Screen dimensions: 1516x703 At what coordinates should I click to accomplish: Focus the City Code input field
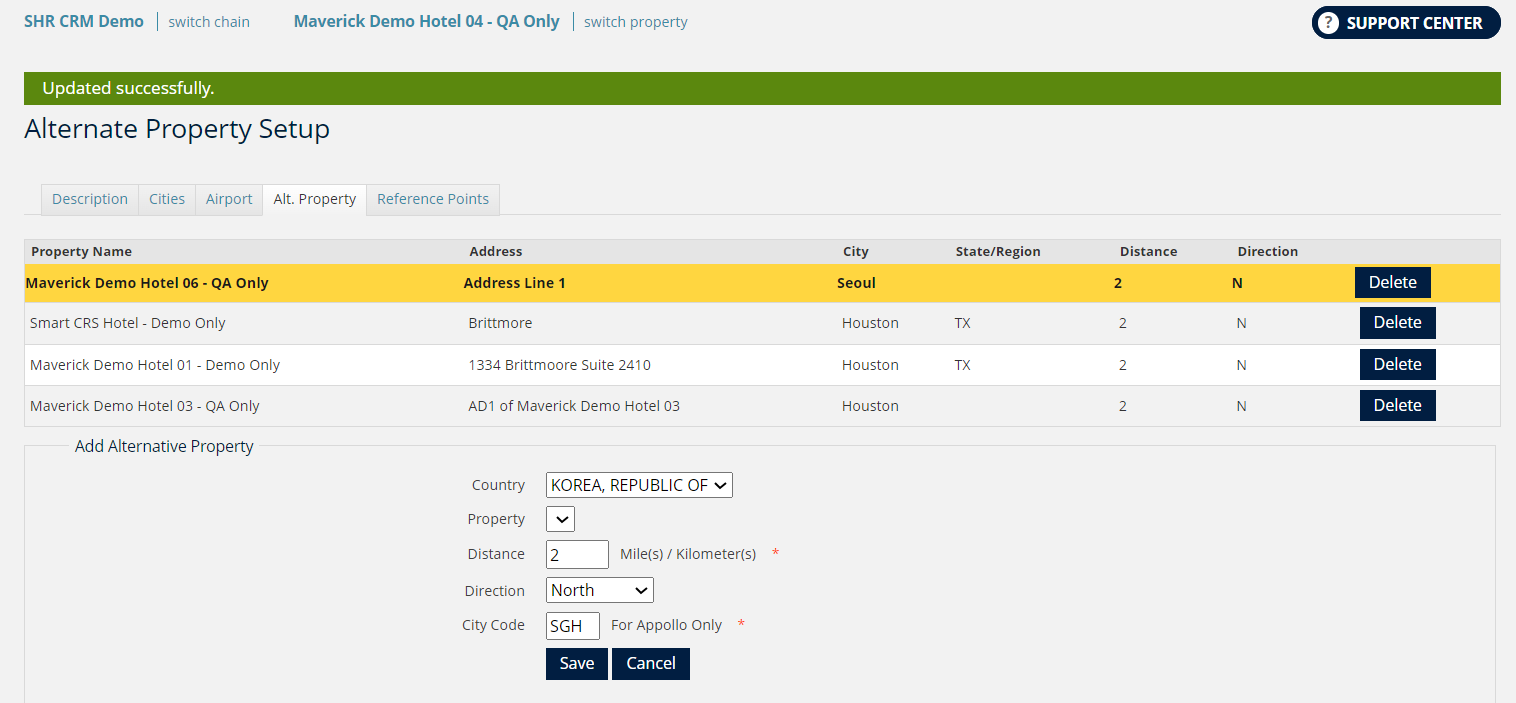[573, 626]
